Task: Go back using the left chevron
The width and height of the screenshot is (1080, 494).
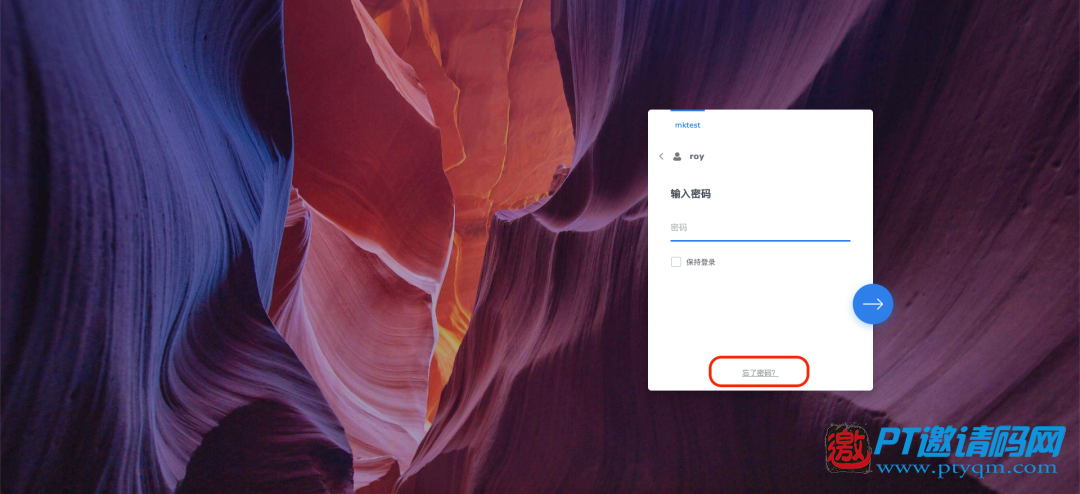Action: coord(661,156)
